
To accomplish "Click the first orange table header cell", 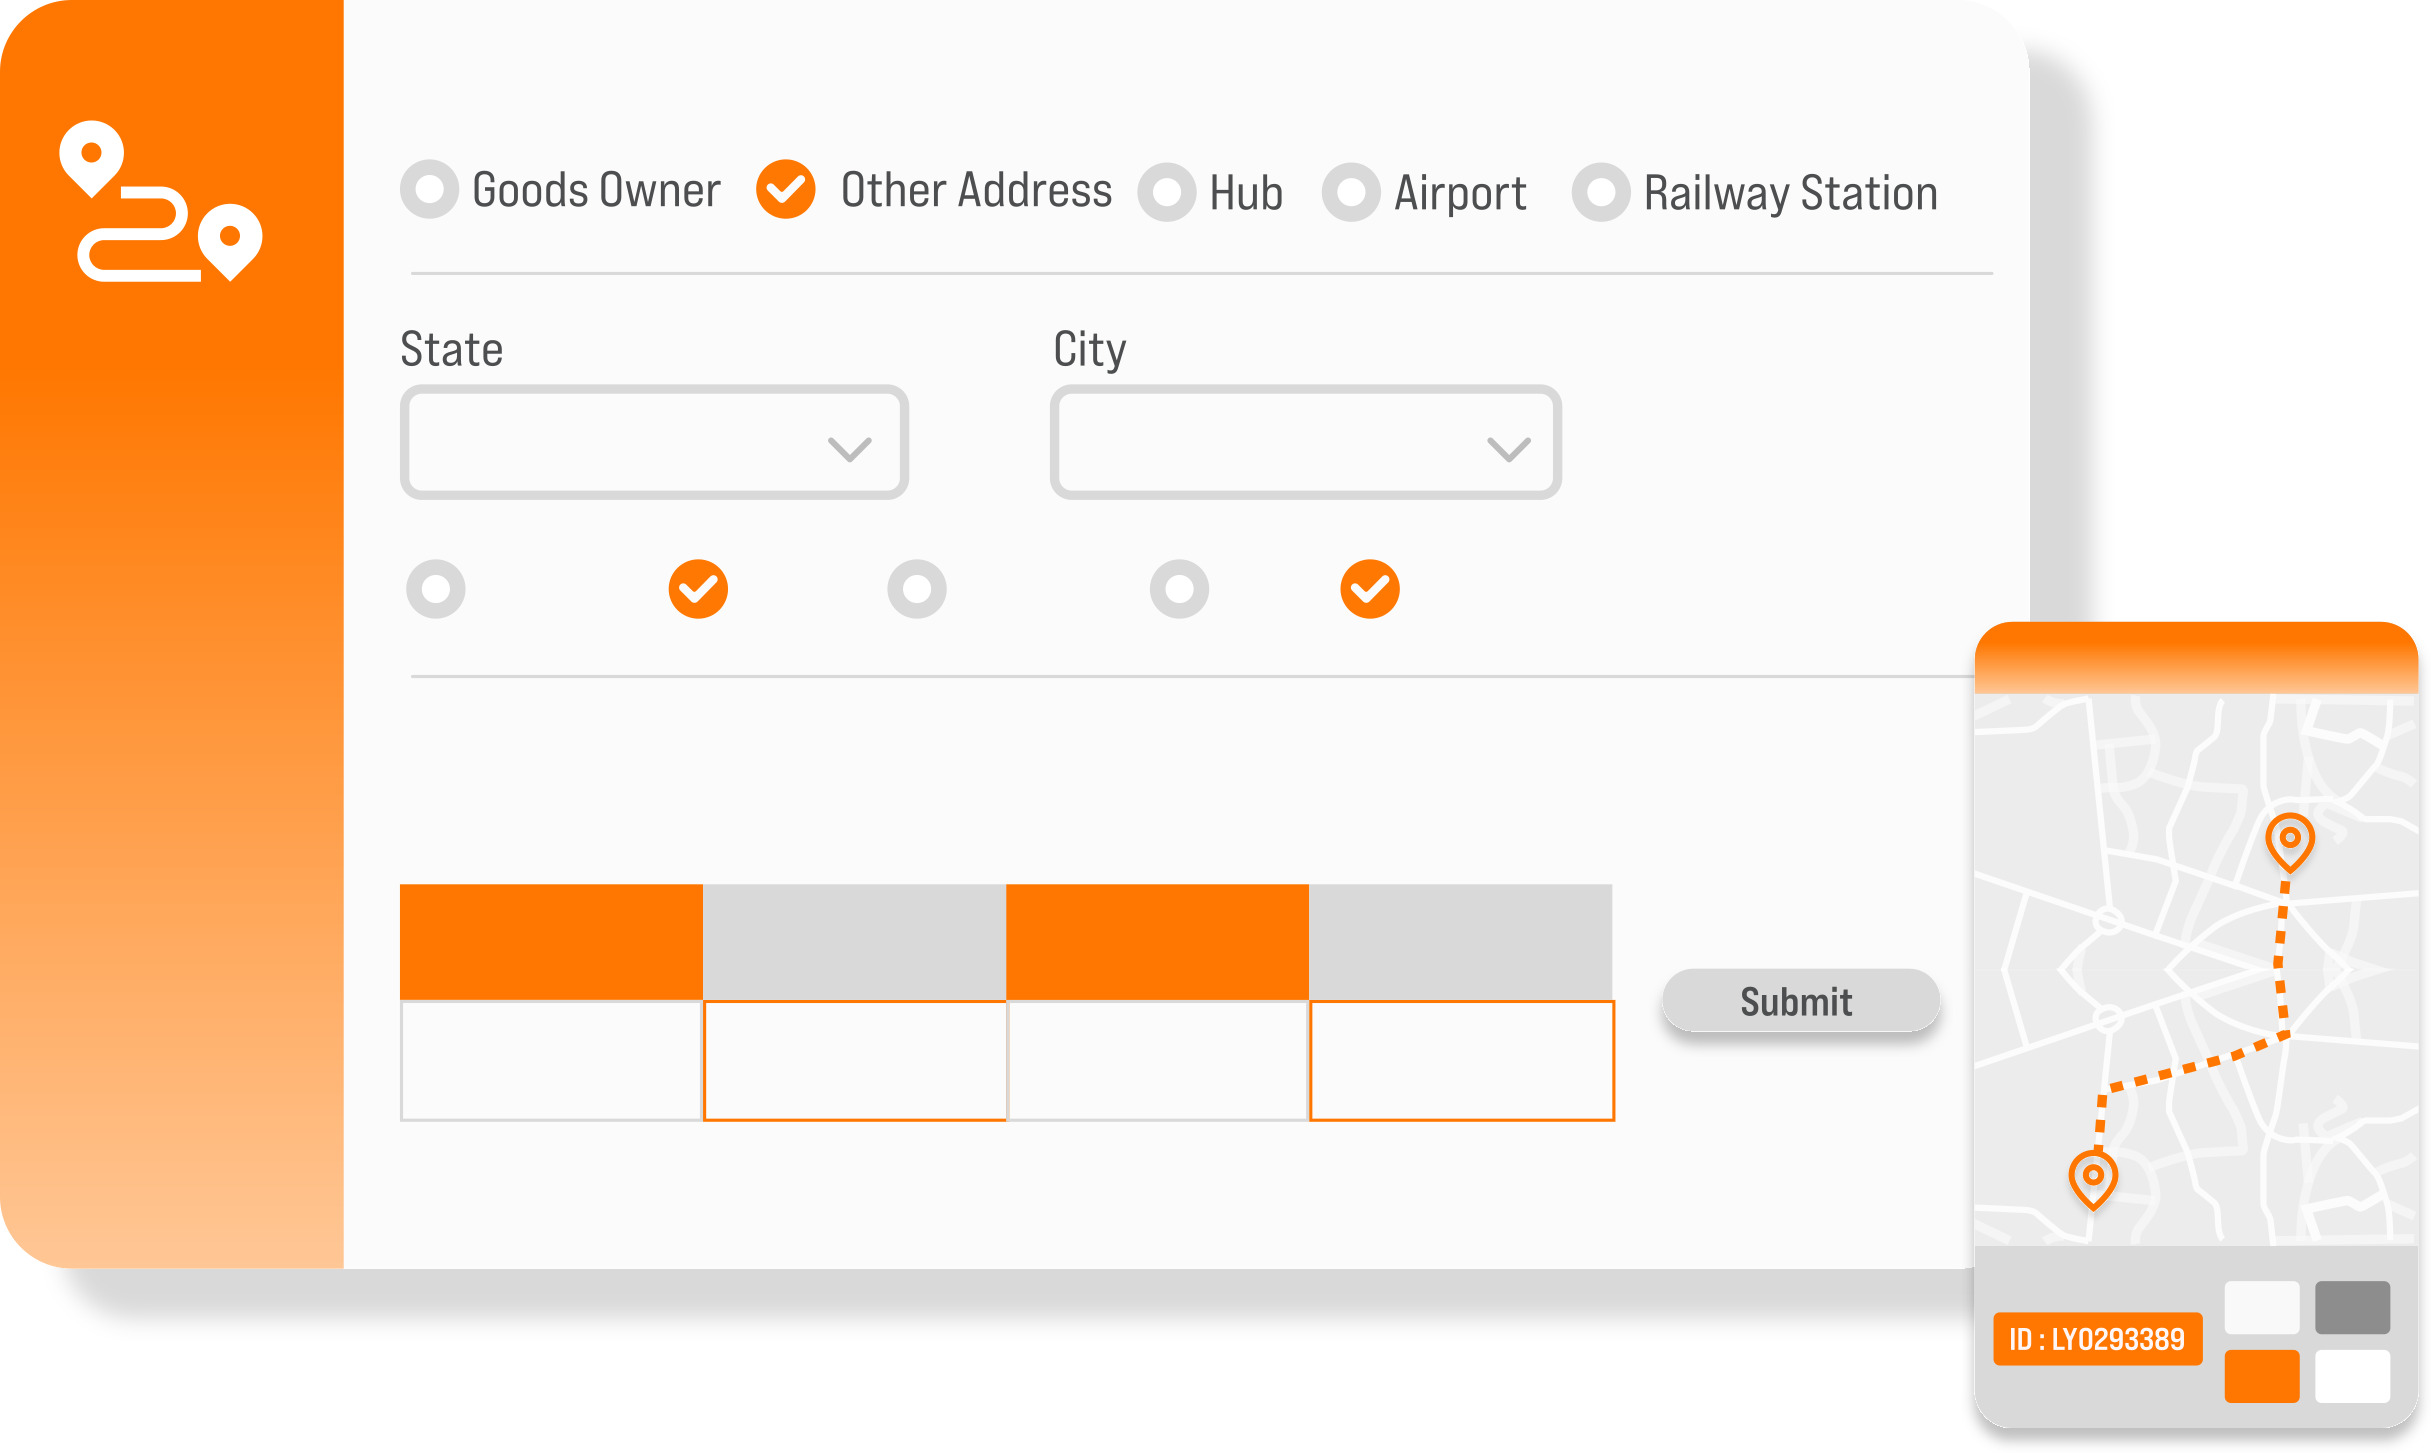I will [551, 941].
